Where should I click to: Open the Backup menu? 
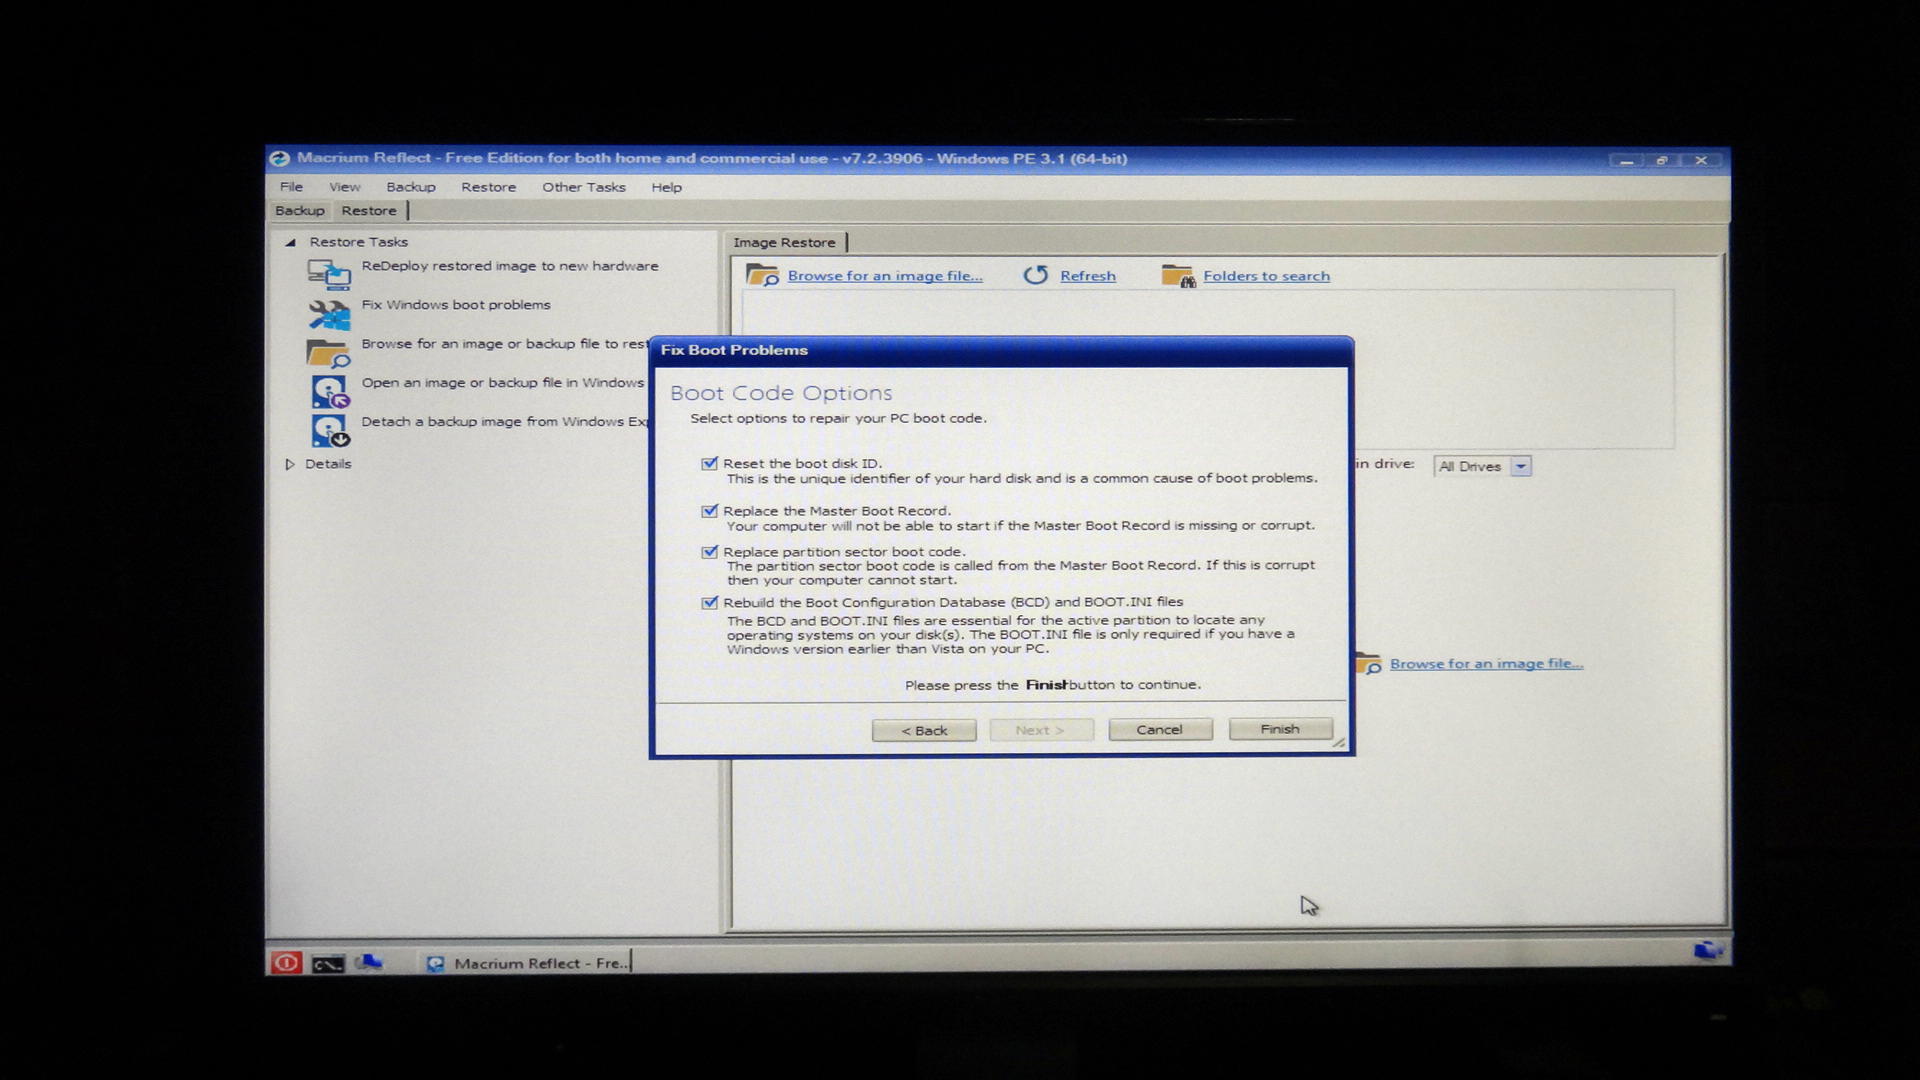point(411,187)
